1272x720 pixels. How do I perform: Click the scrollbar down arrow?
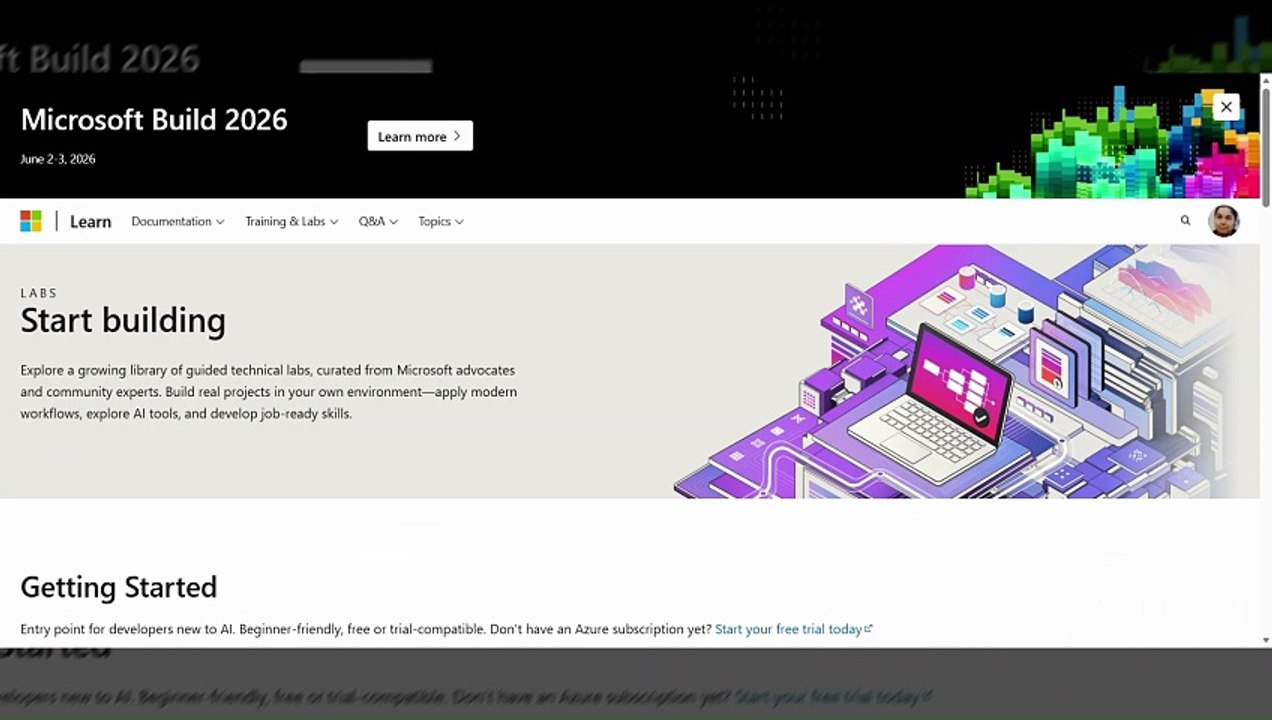coord(1266,640)
